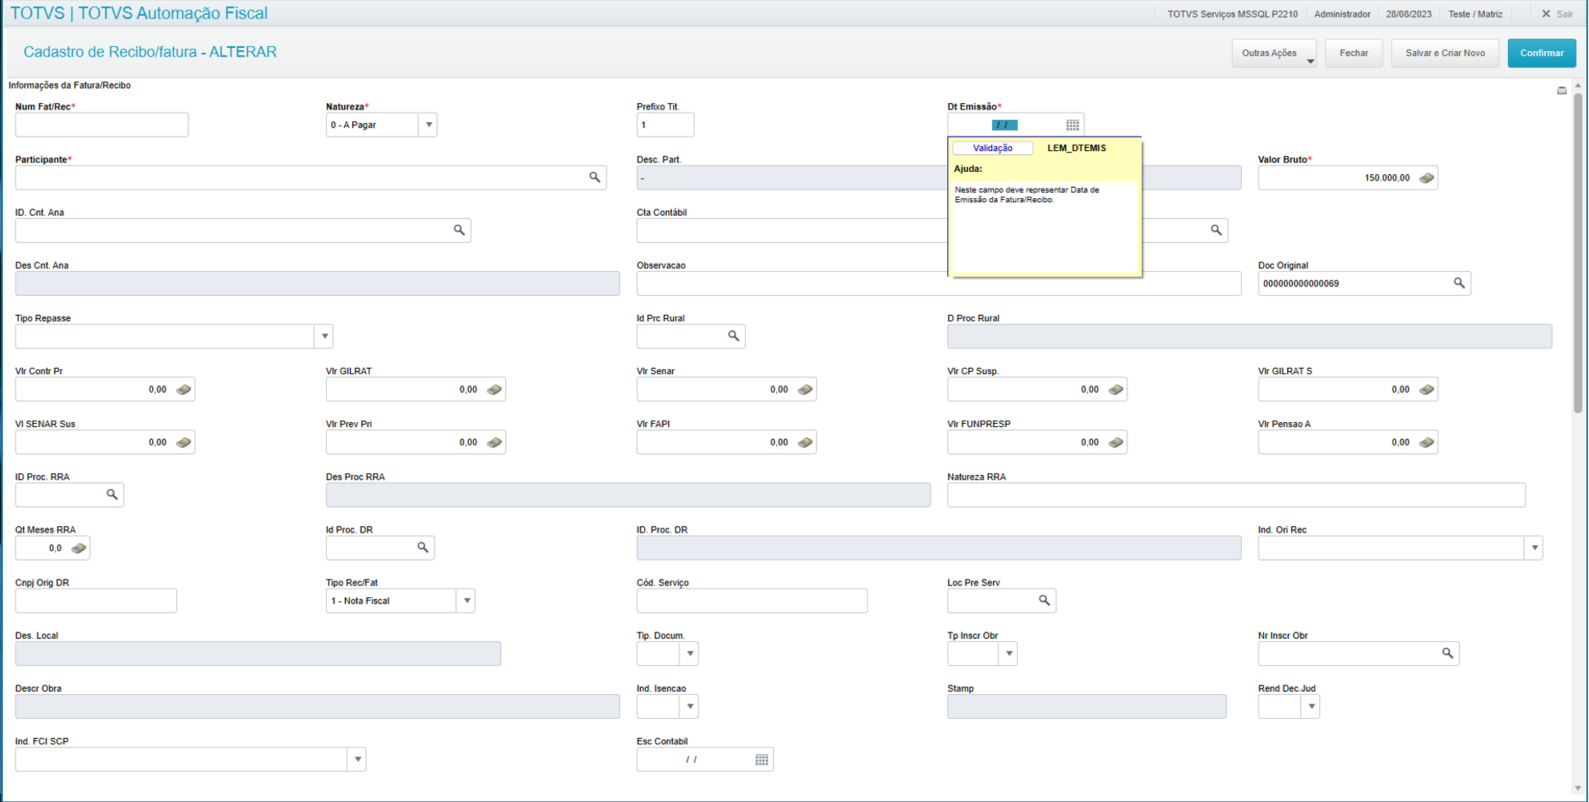Open calculator icon for Vlr Prev Pri
Screen dimensions: 1589x802
pyautogui.click(x=494, y=442)
